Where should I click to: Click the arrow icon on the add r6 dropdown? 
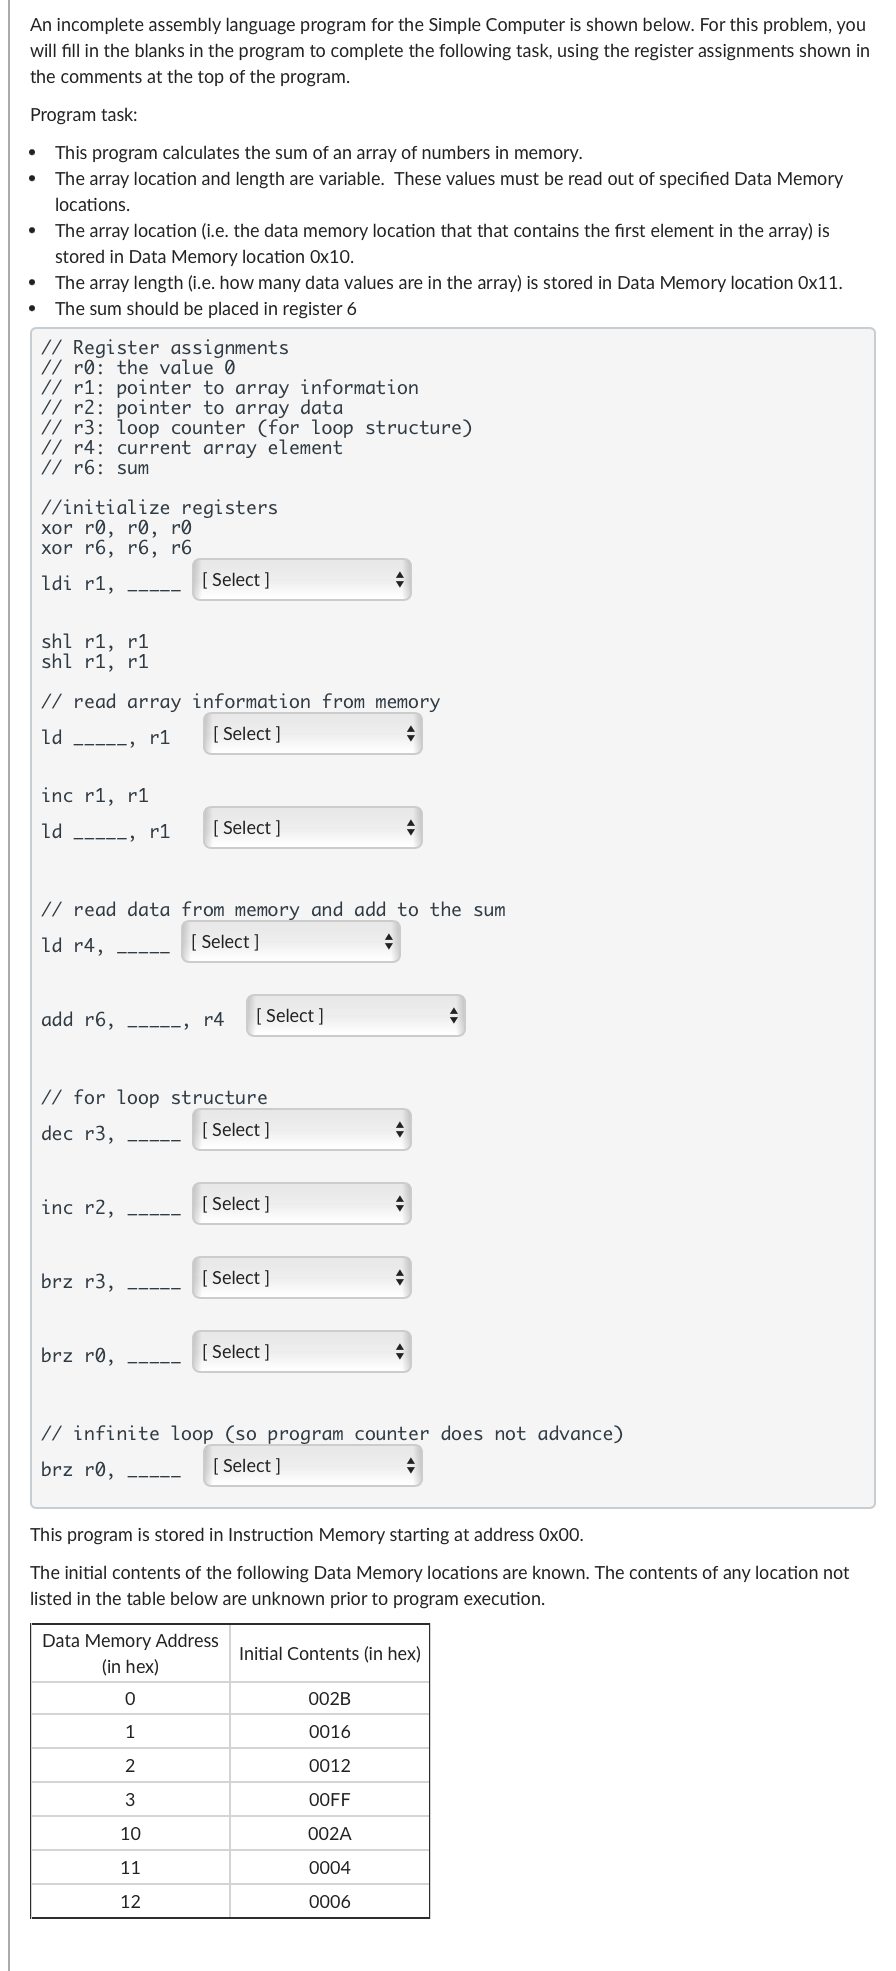click(x=453, y=1015)
